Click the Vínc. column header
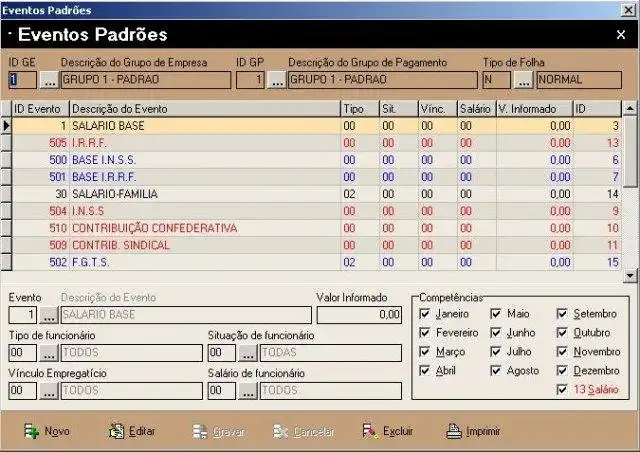Image resolution: width=640 pixels, height=453 pixels. coord(438,109)
